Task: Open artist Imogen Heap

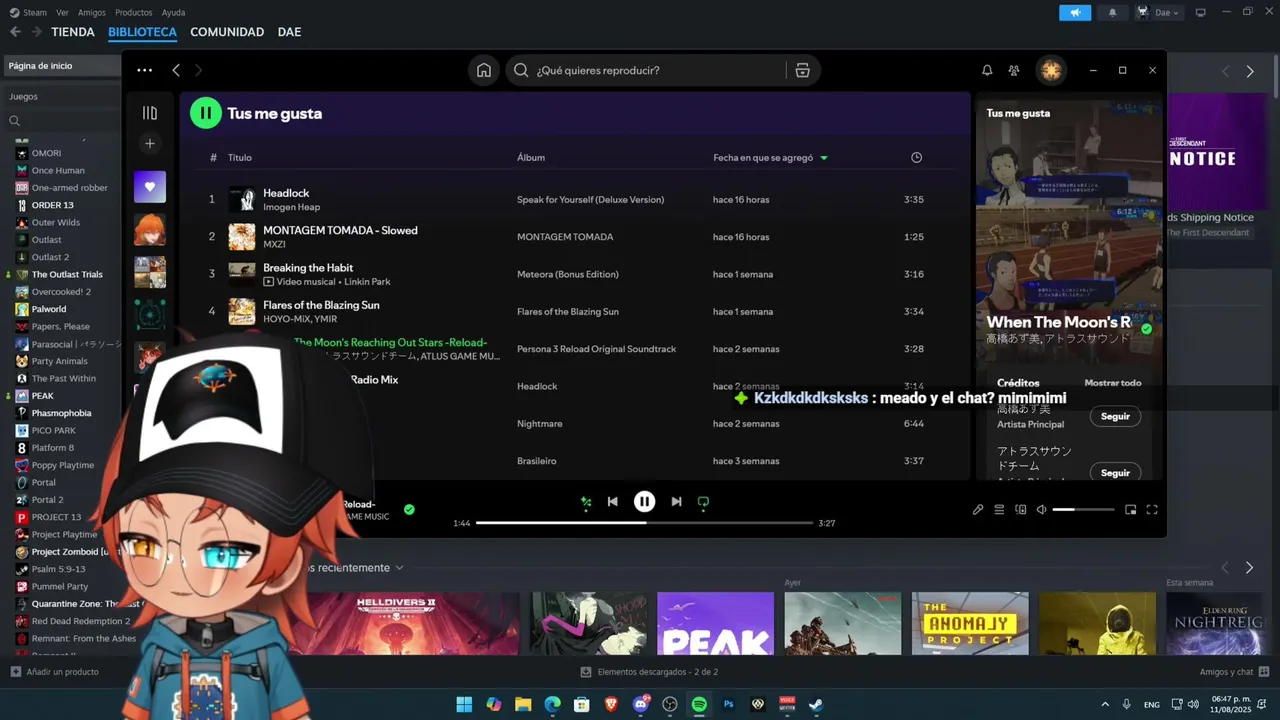Action: click(x=291, y=207)
